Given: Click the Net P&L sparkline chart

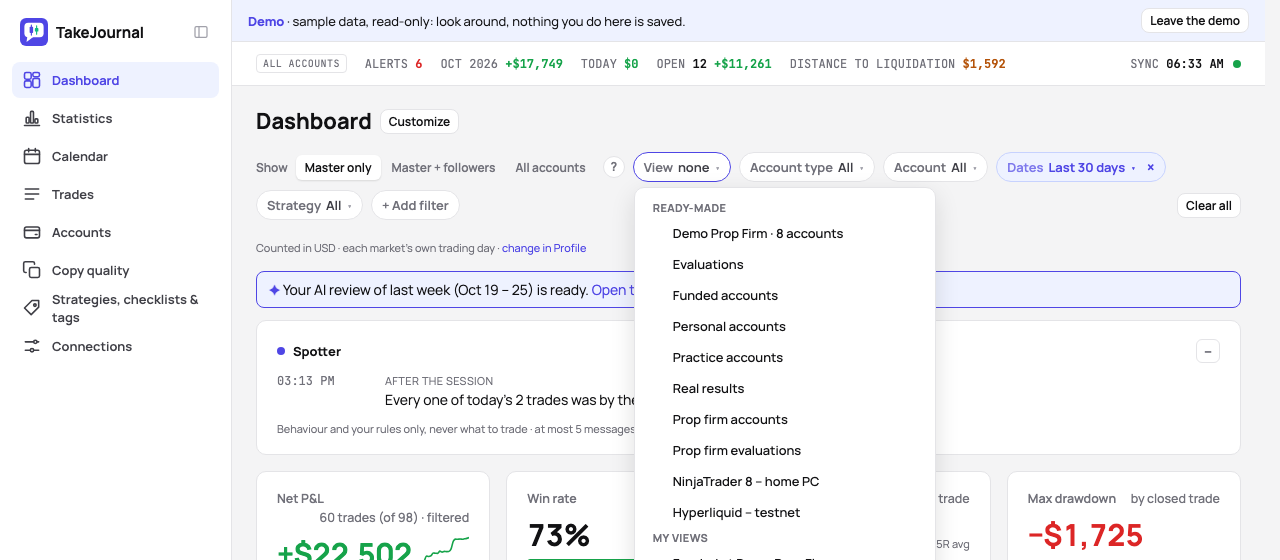Looking at the screenshot, I should click(x=446, y=548).
